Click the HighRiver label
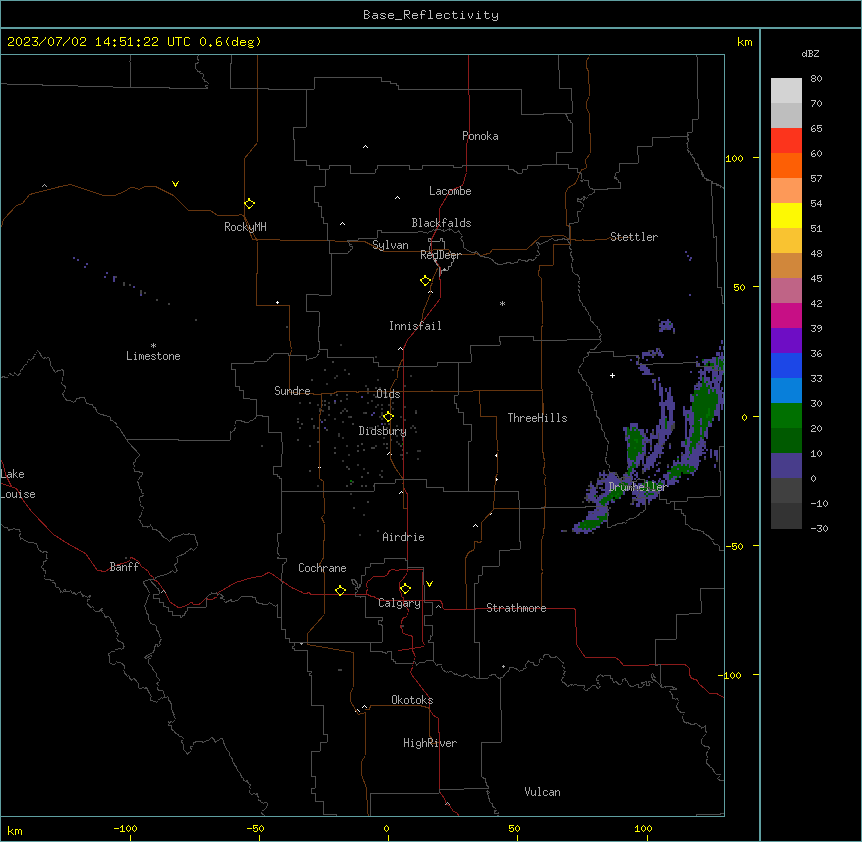This screenshot has height=842, width=862. pyautogui.click(x=430, y=743)
